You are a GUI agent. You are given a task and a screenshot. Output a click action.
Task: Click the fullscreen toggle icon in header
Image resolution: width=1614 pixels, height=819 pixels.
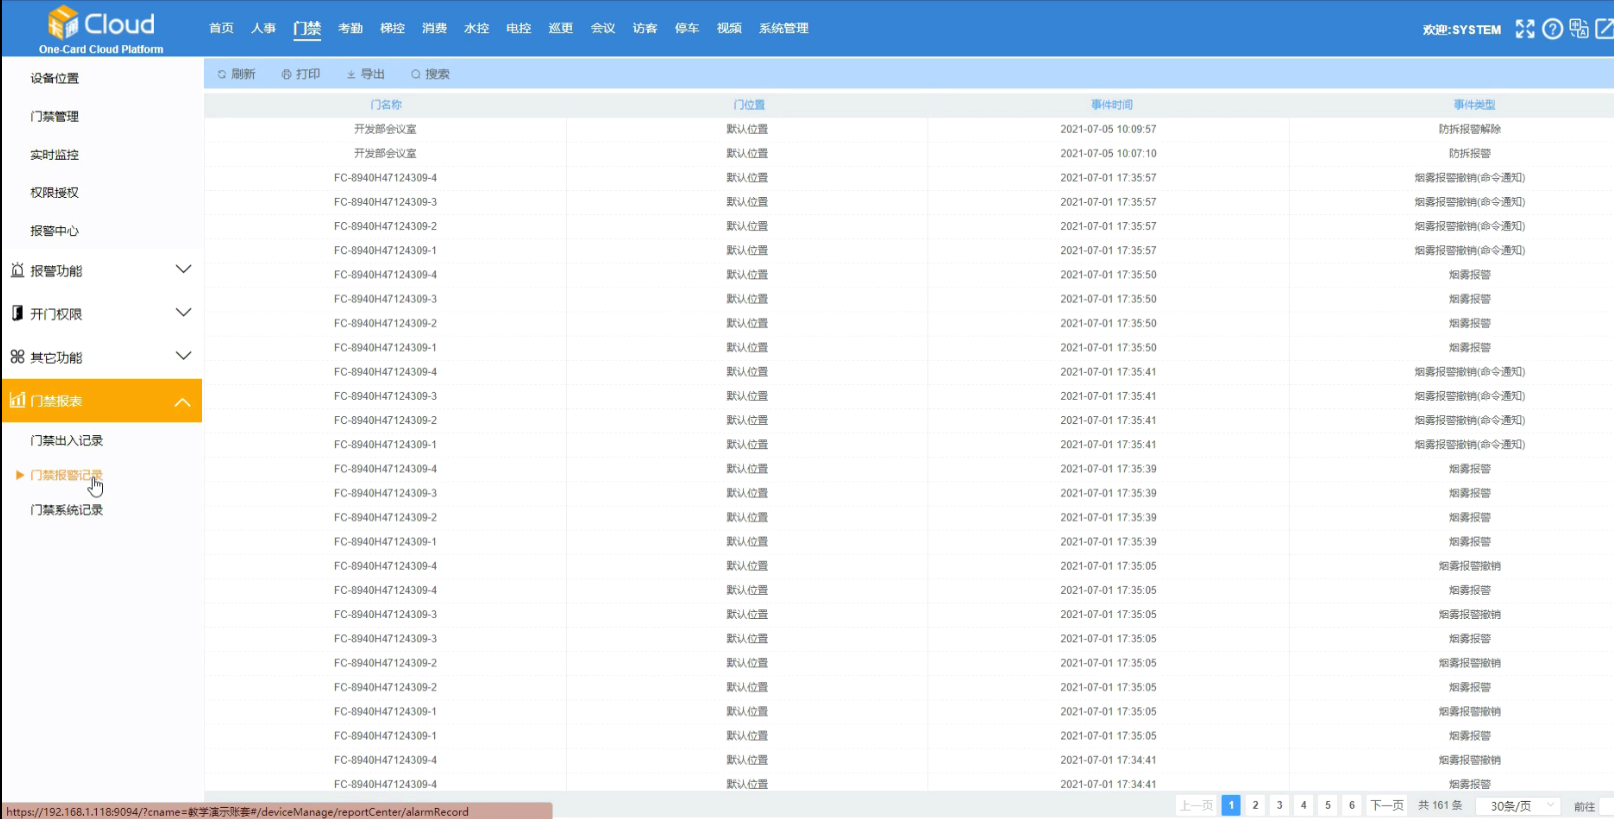coord(1524,29)
